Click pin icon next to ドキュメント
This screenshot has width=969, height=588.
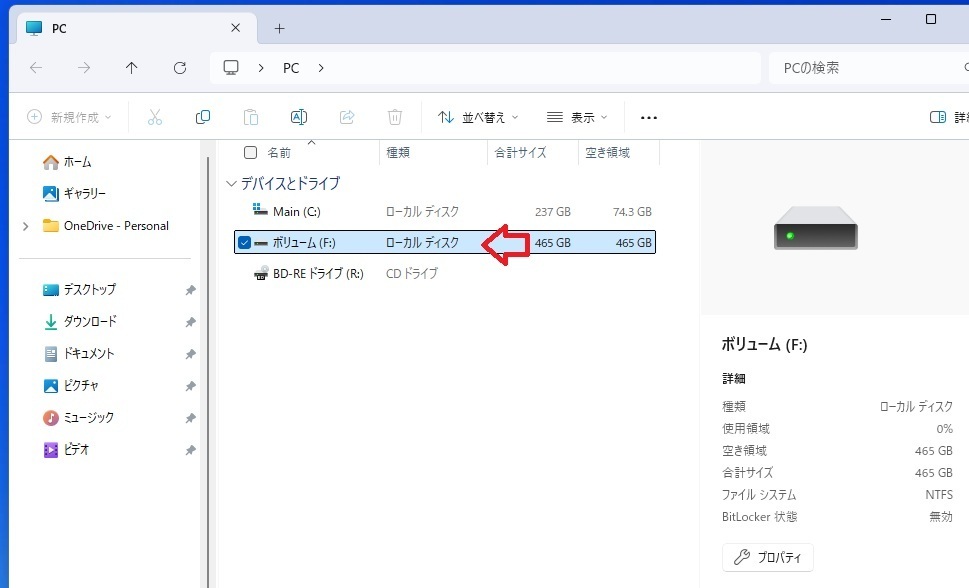190,354
